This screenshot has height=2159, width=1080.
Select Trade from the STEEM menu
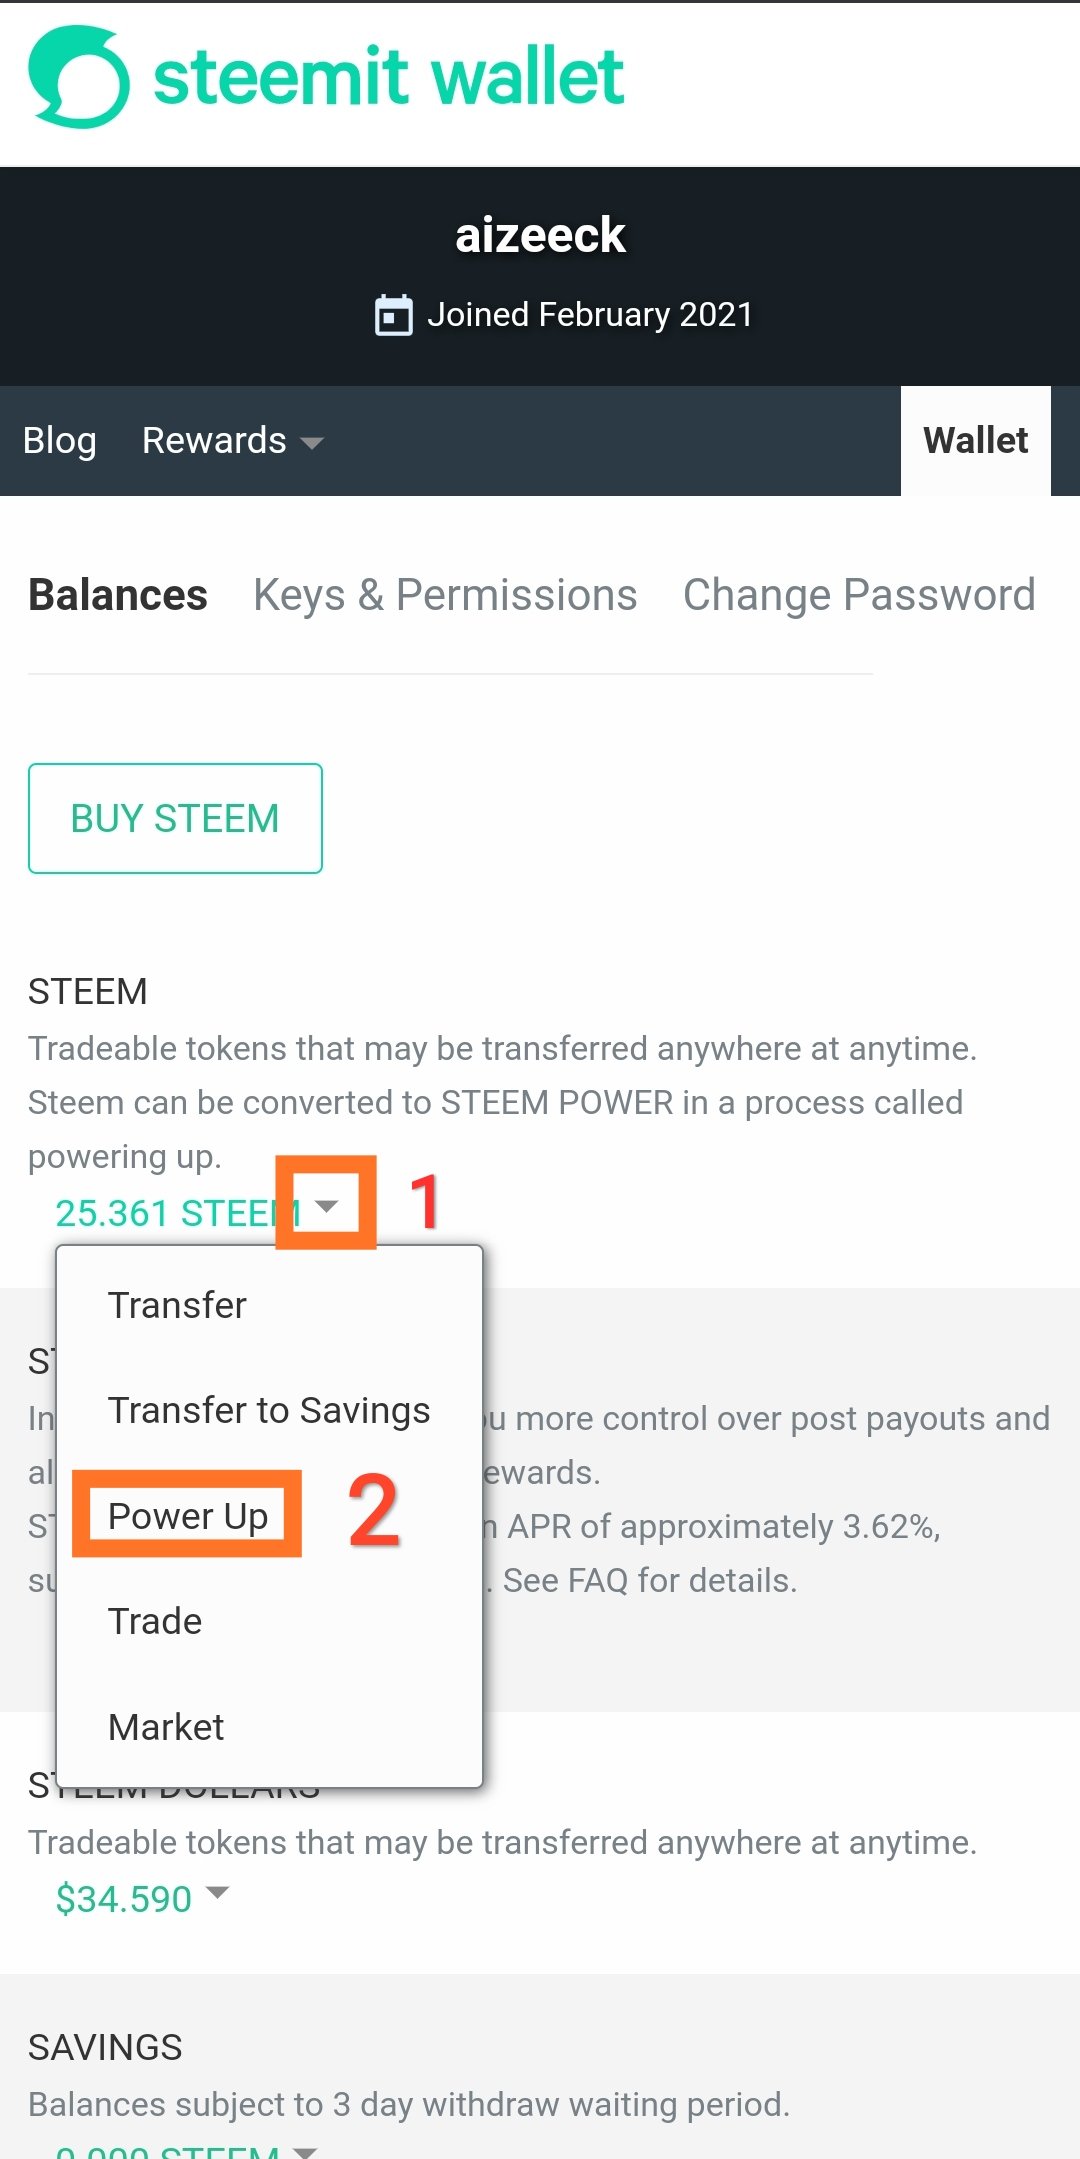coord(155,1621)
